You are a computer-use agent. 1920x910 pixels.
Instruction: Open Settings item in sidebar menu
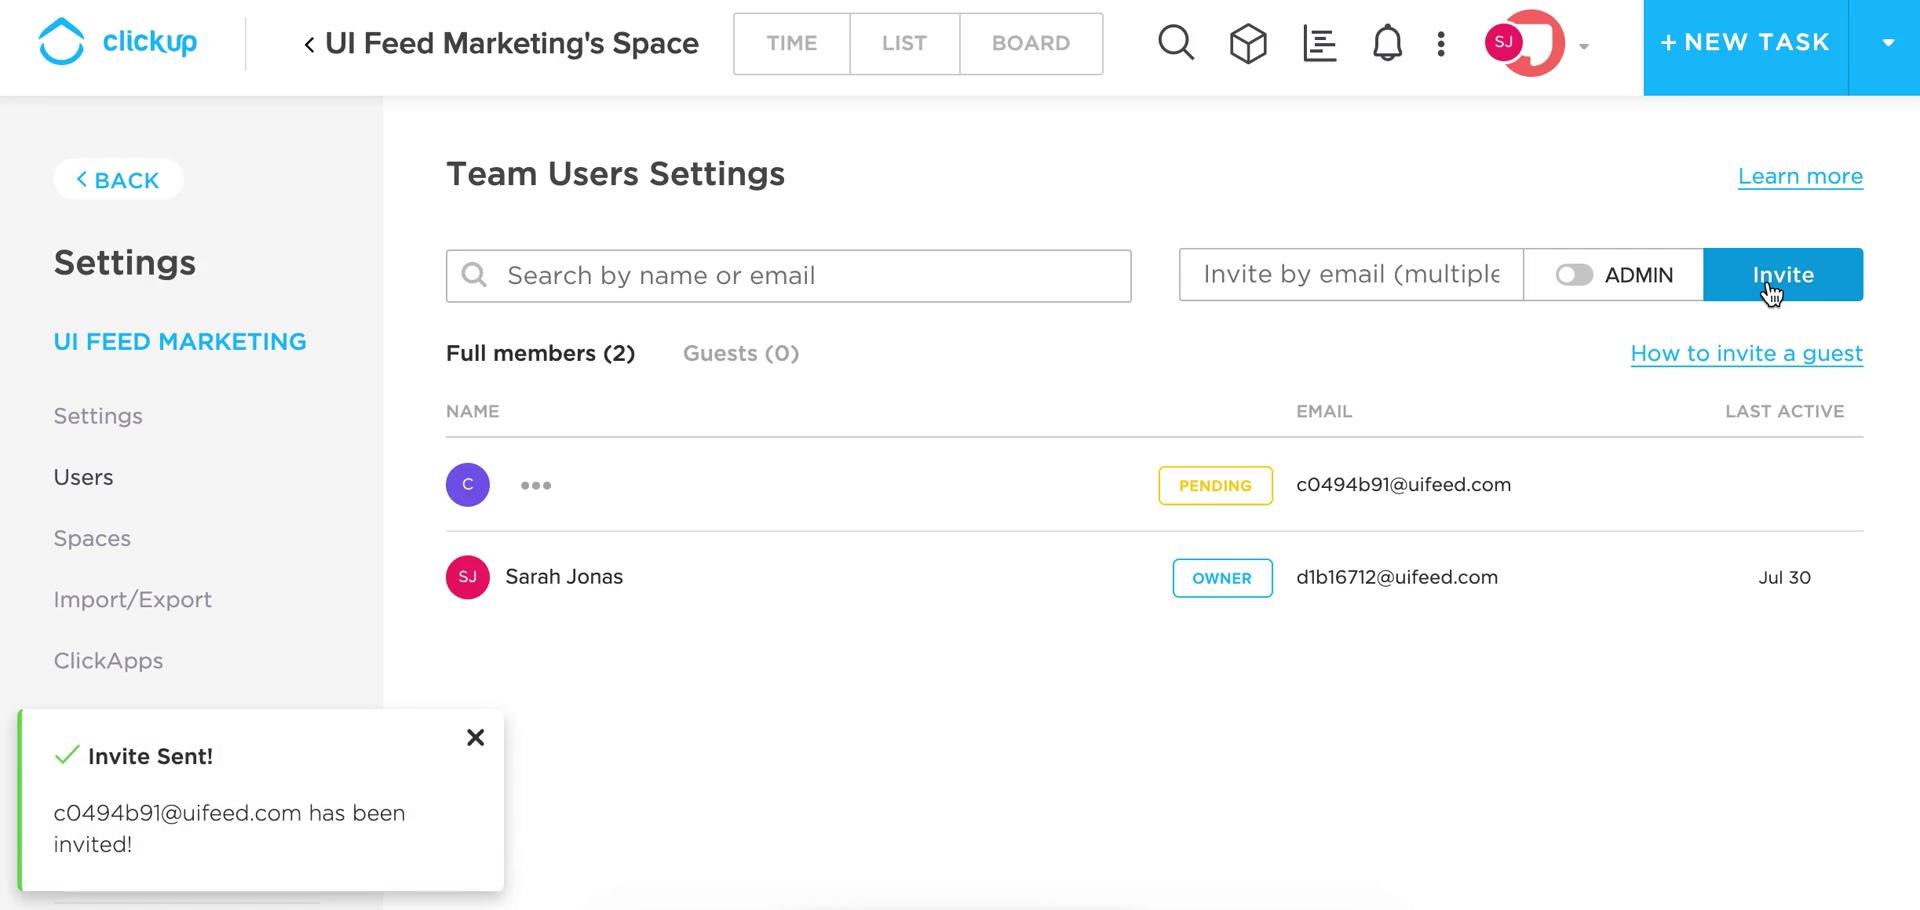[98, 416]
